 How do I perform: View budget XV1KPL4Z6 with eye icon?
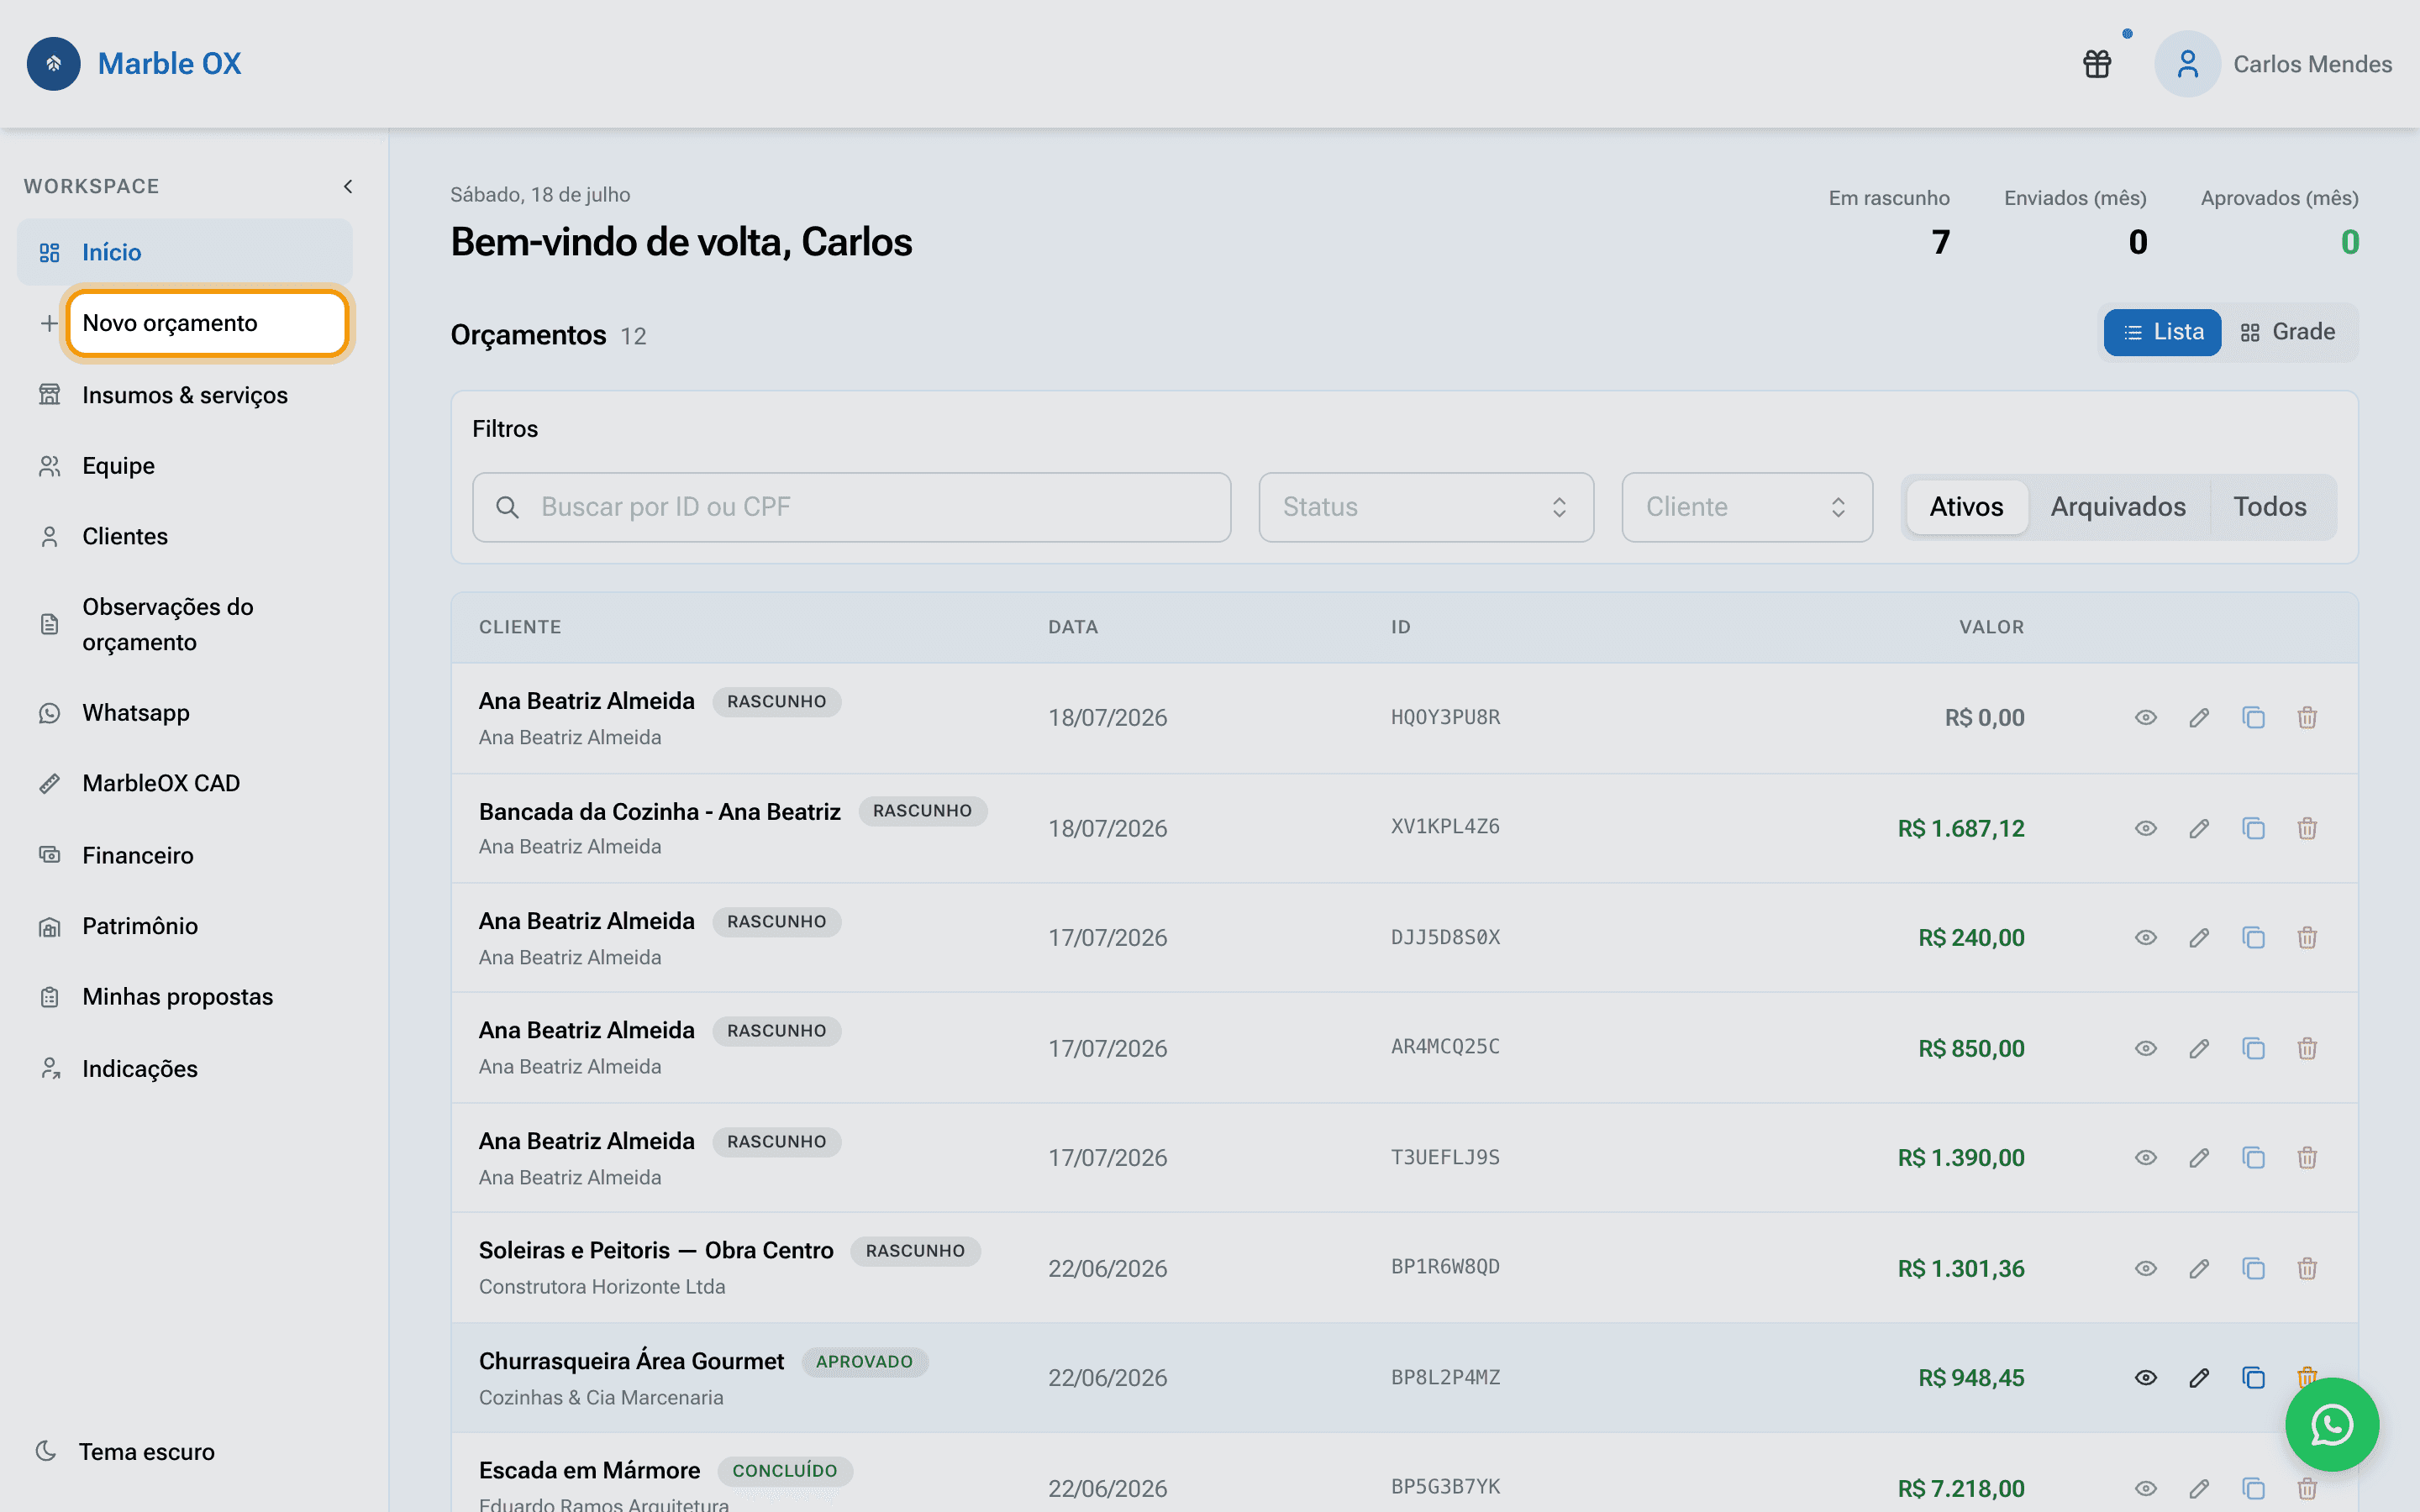(2145, 828)
